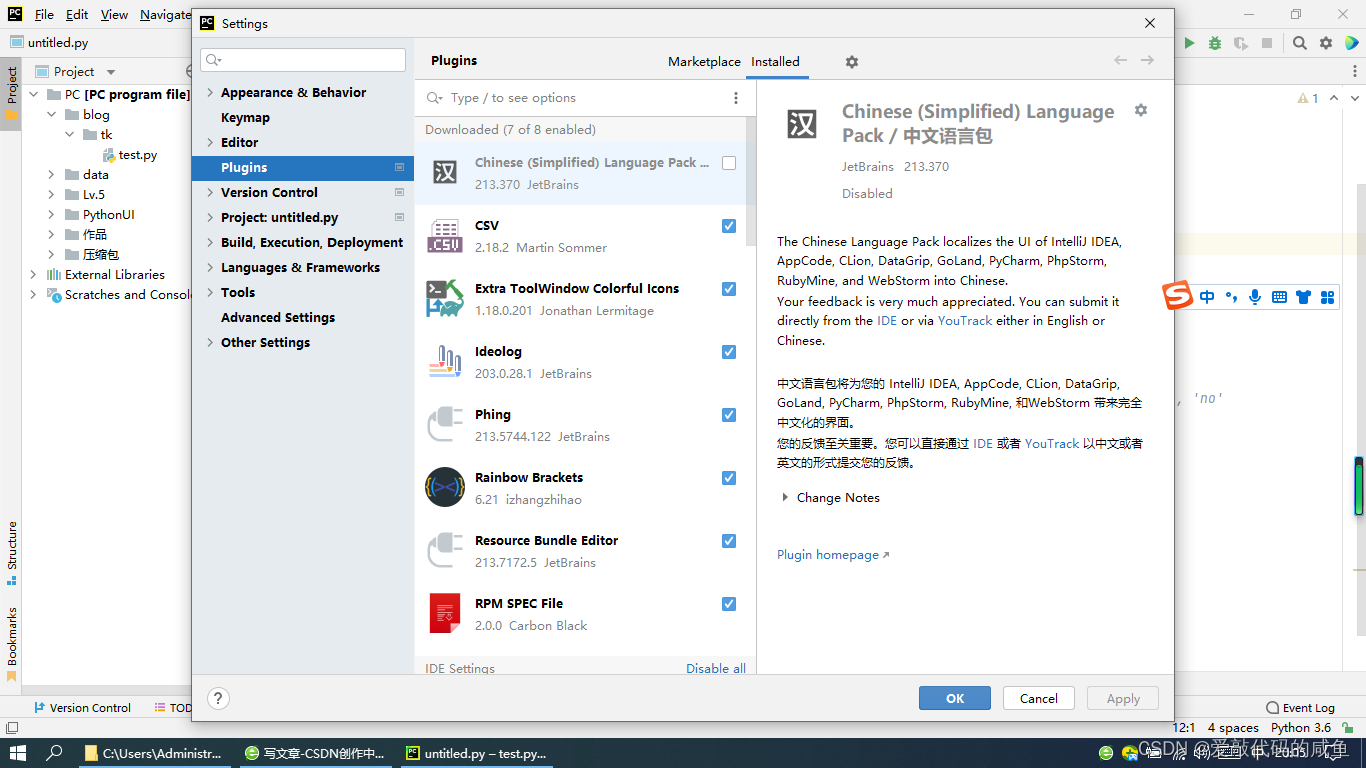The height and width of the screenshot is (768, 1366).
Task: Click the Disable all link
Action: pyautogui.click(x=716, y=668)
